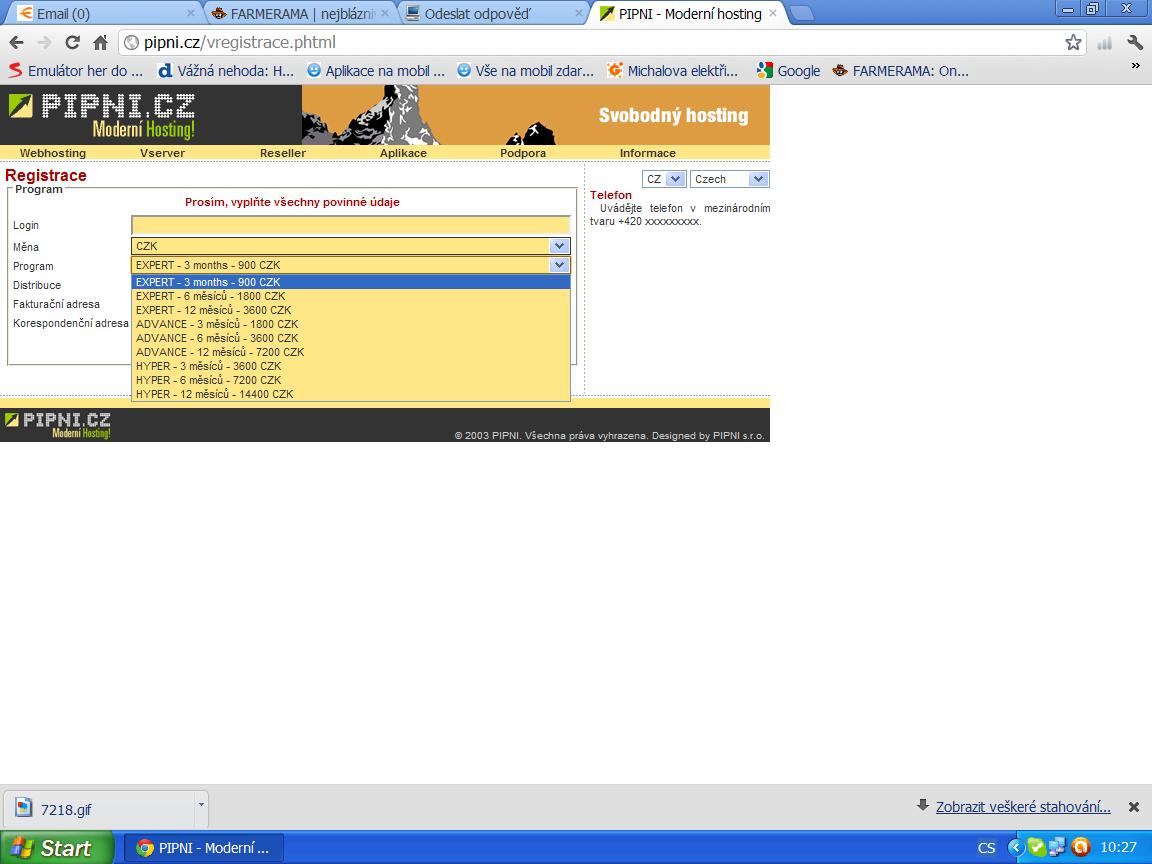The height and width of the screenshot is (864, 1152).
Task: Open the Aplikace na mobil bookmark
Action: click(376, 71)
